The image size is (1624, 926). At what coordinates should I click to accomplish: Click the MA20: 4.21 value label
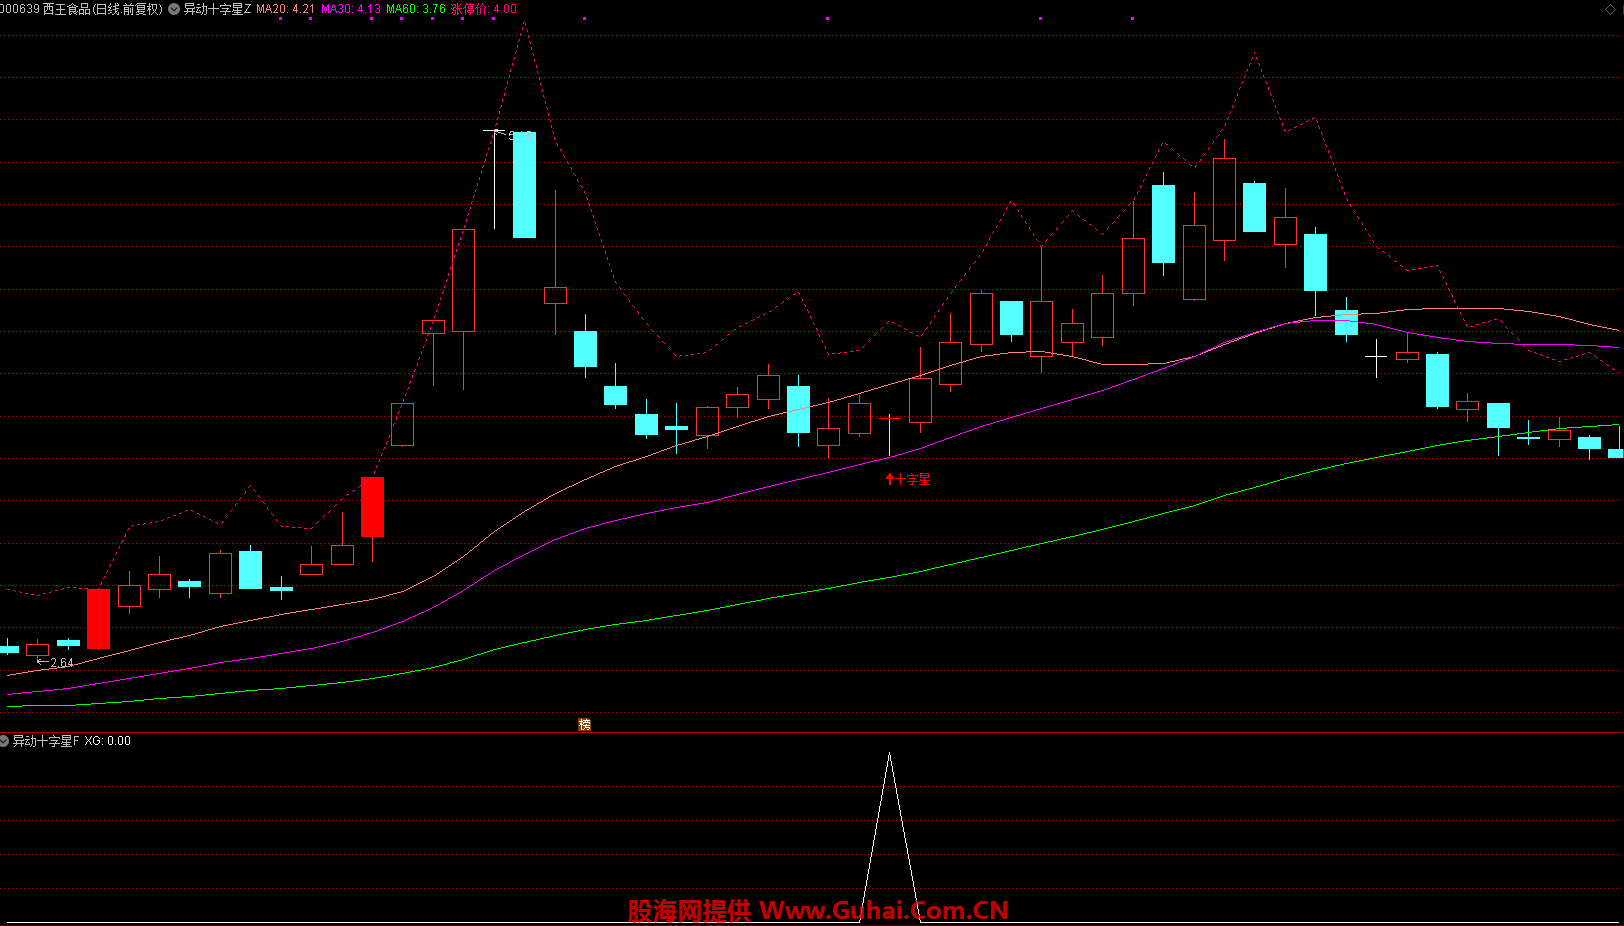coord(285,9)
